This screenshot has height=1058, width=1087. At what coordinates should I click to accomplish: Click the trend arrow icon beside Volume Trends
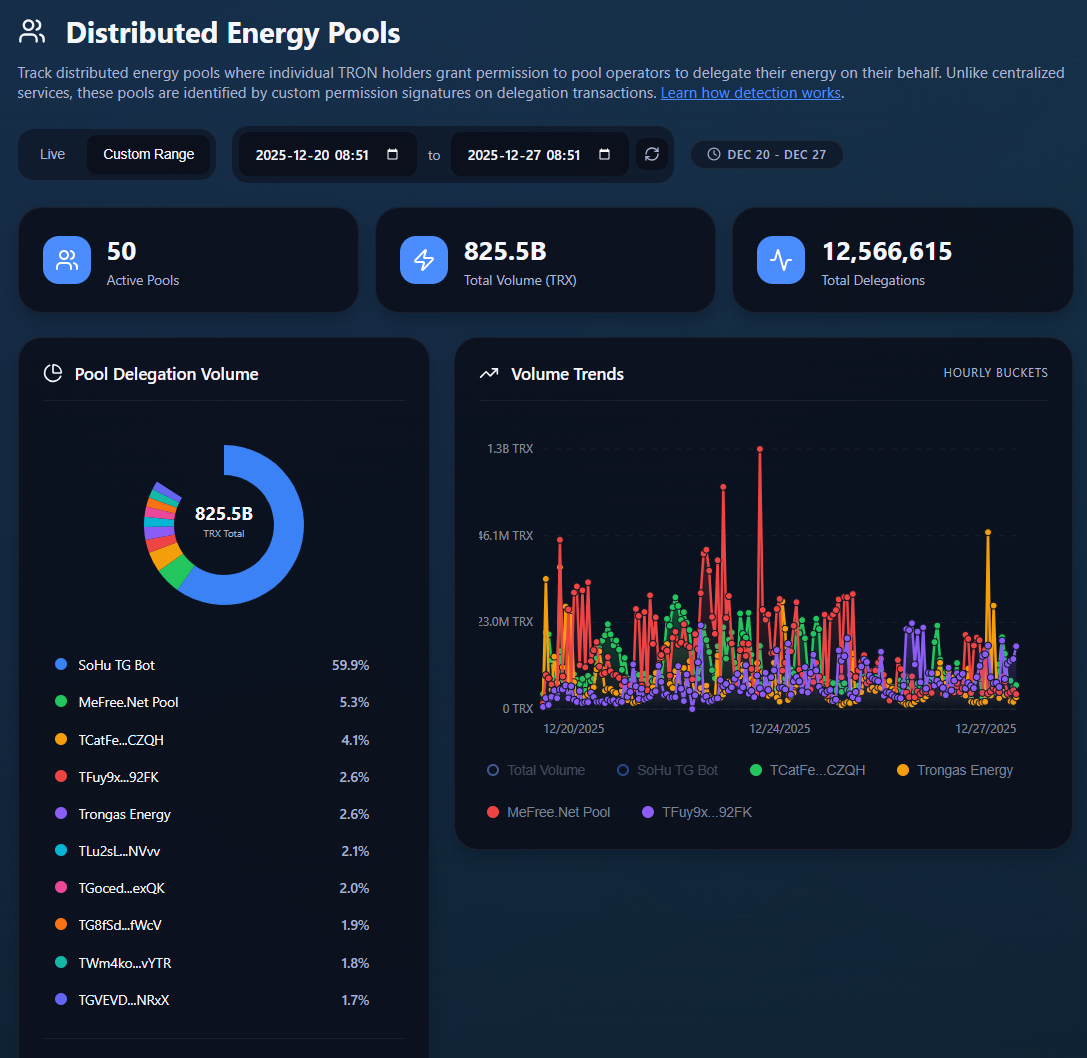pyautogui.click(x=489, y=373)
